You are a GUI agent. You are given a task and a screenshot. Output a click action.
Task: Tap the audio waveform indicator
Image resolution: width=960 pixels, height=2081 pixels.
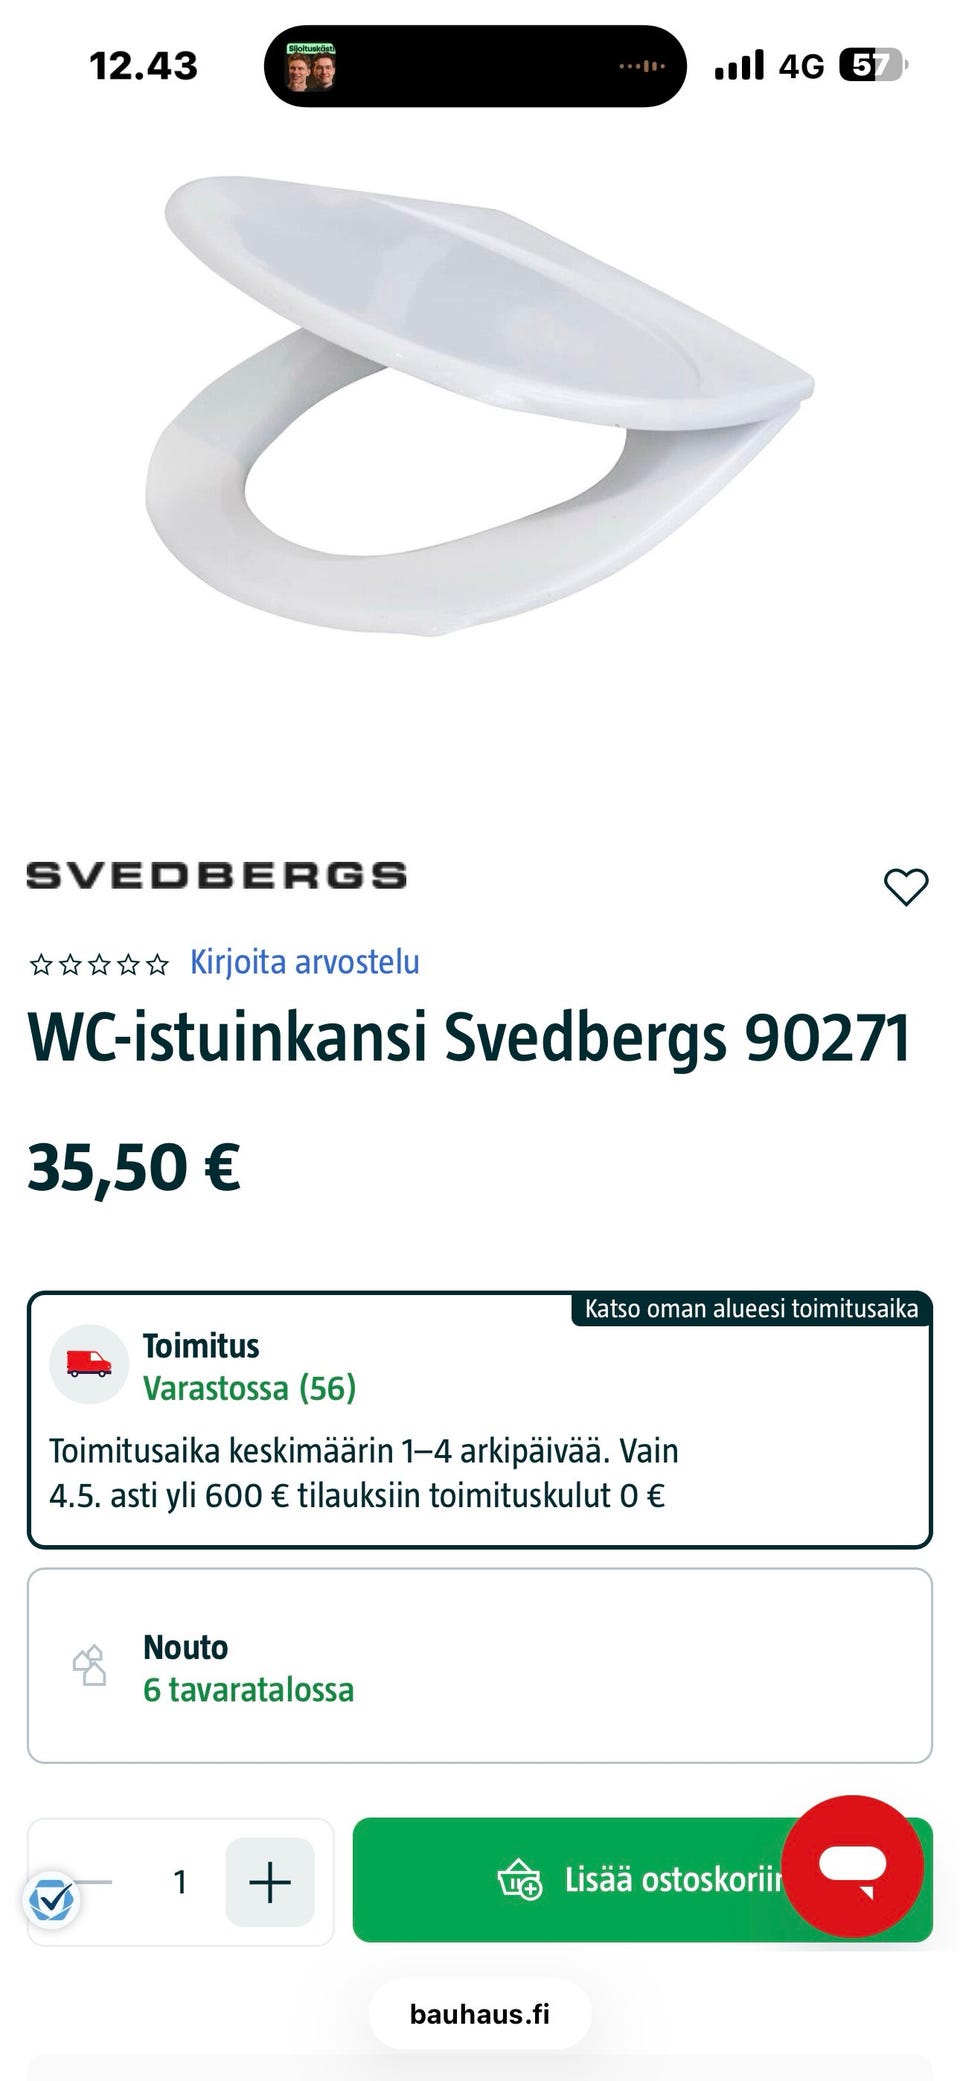641,66
